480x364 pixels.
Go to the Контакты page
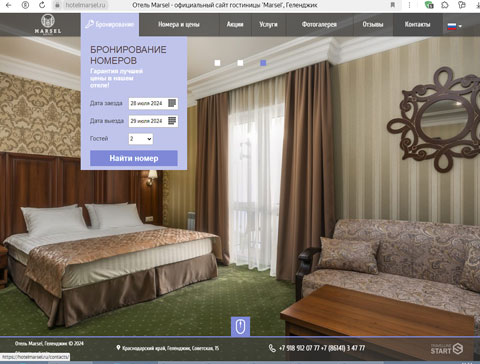coord(417,24)
